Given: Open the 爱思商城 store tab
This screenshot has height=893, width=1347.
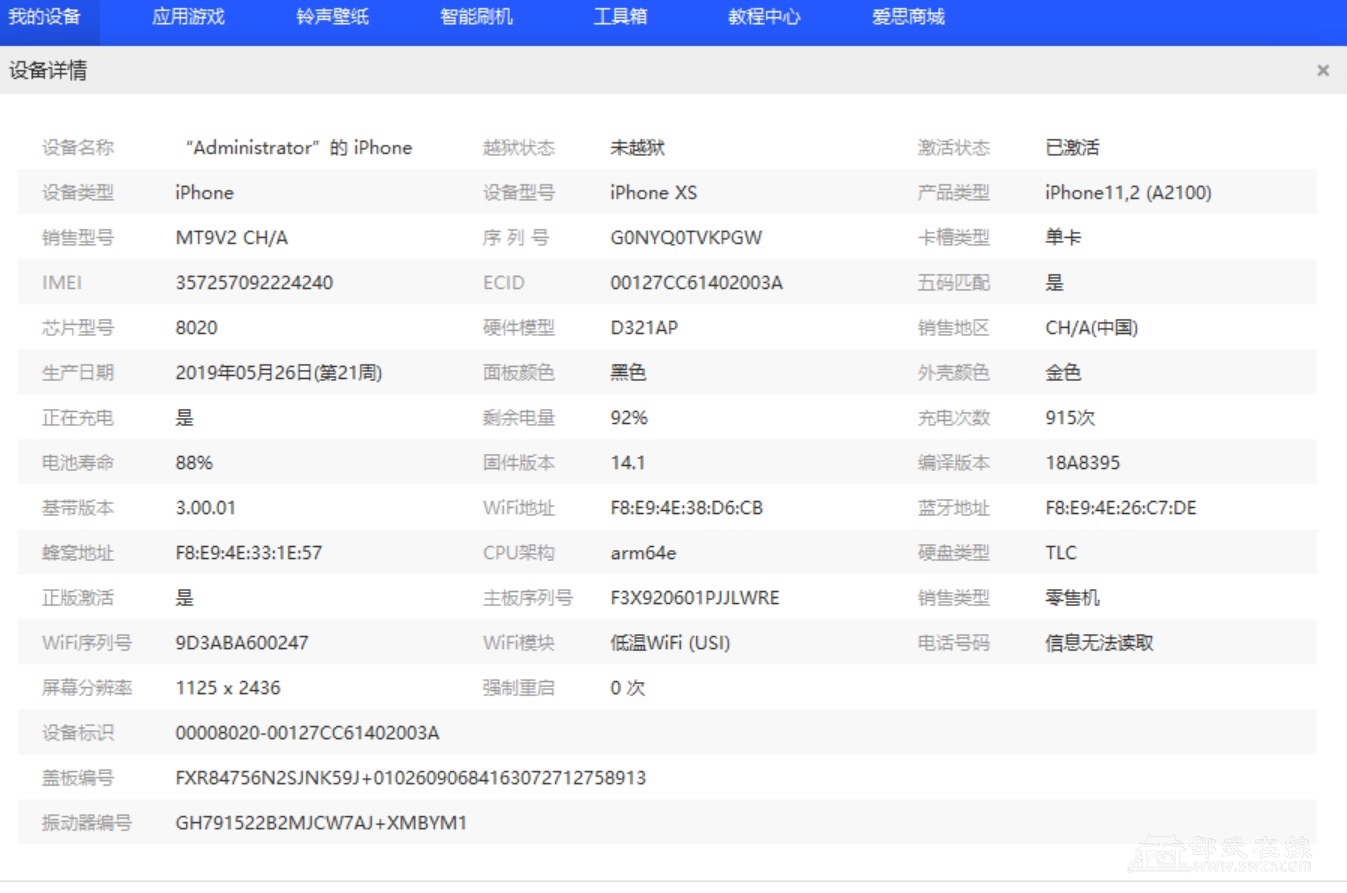Looking at the screenshot, I should click(x=908, y=17).
